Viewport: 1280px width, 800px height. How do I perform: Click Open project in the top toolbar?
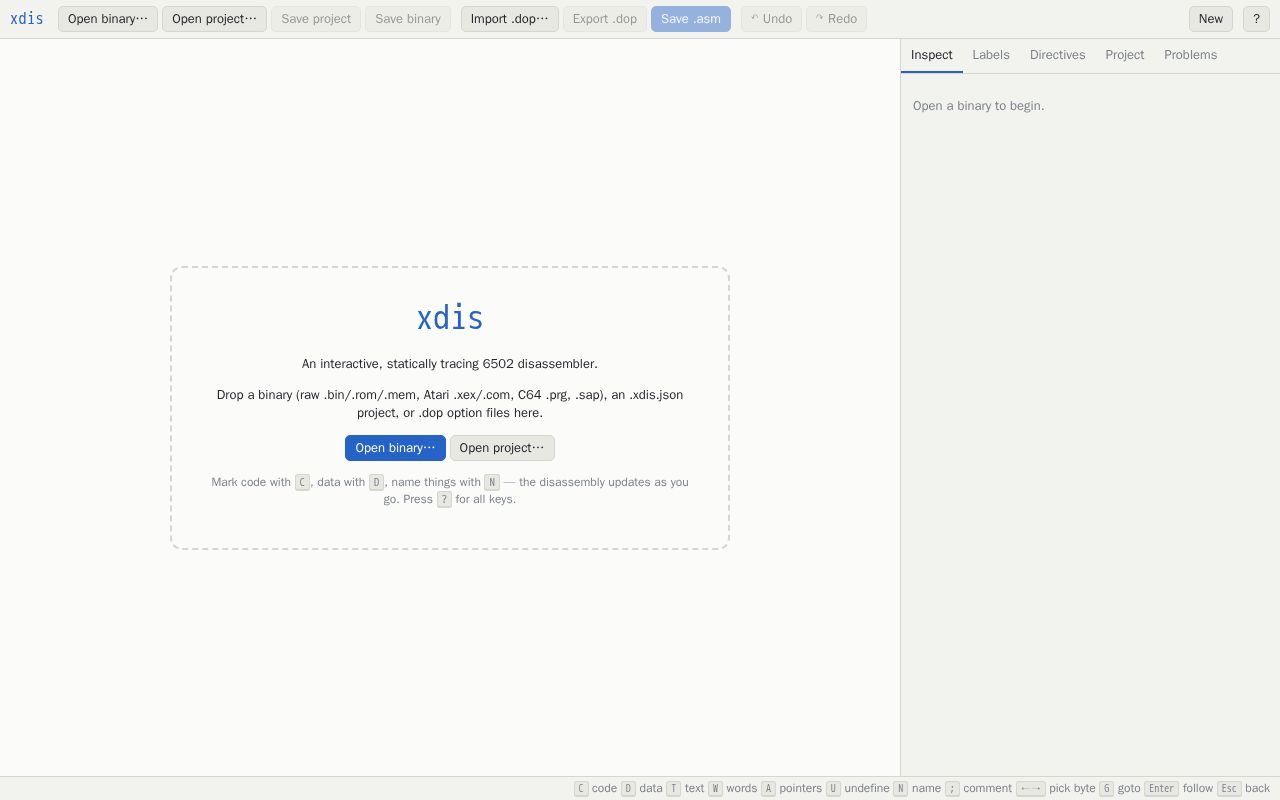(214, 18)
